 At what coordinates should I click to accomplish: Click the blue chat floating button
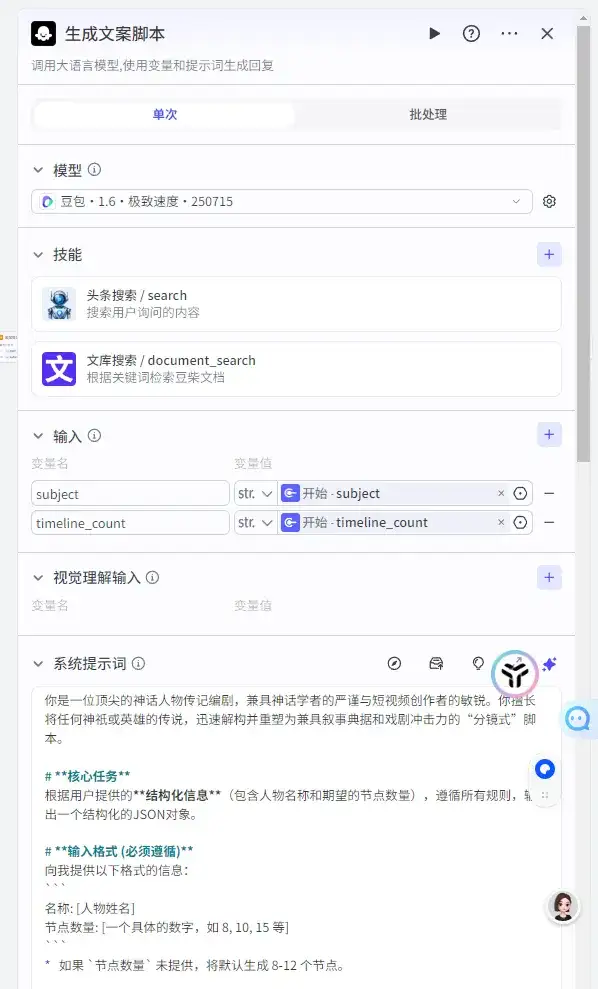pos(545,769)
